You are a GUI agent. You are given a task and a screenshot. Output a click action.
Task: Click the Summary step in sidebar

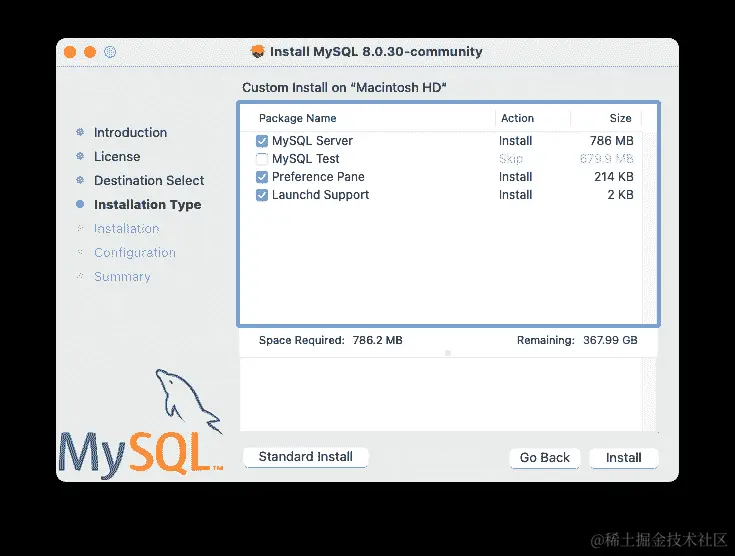click(122, 277)
